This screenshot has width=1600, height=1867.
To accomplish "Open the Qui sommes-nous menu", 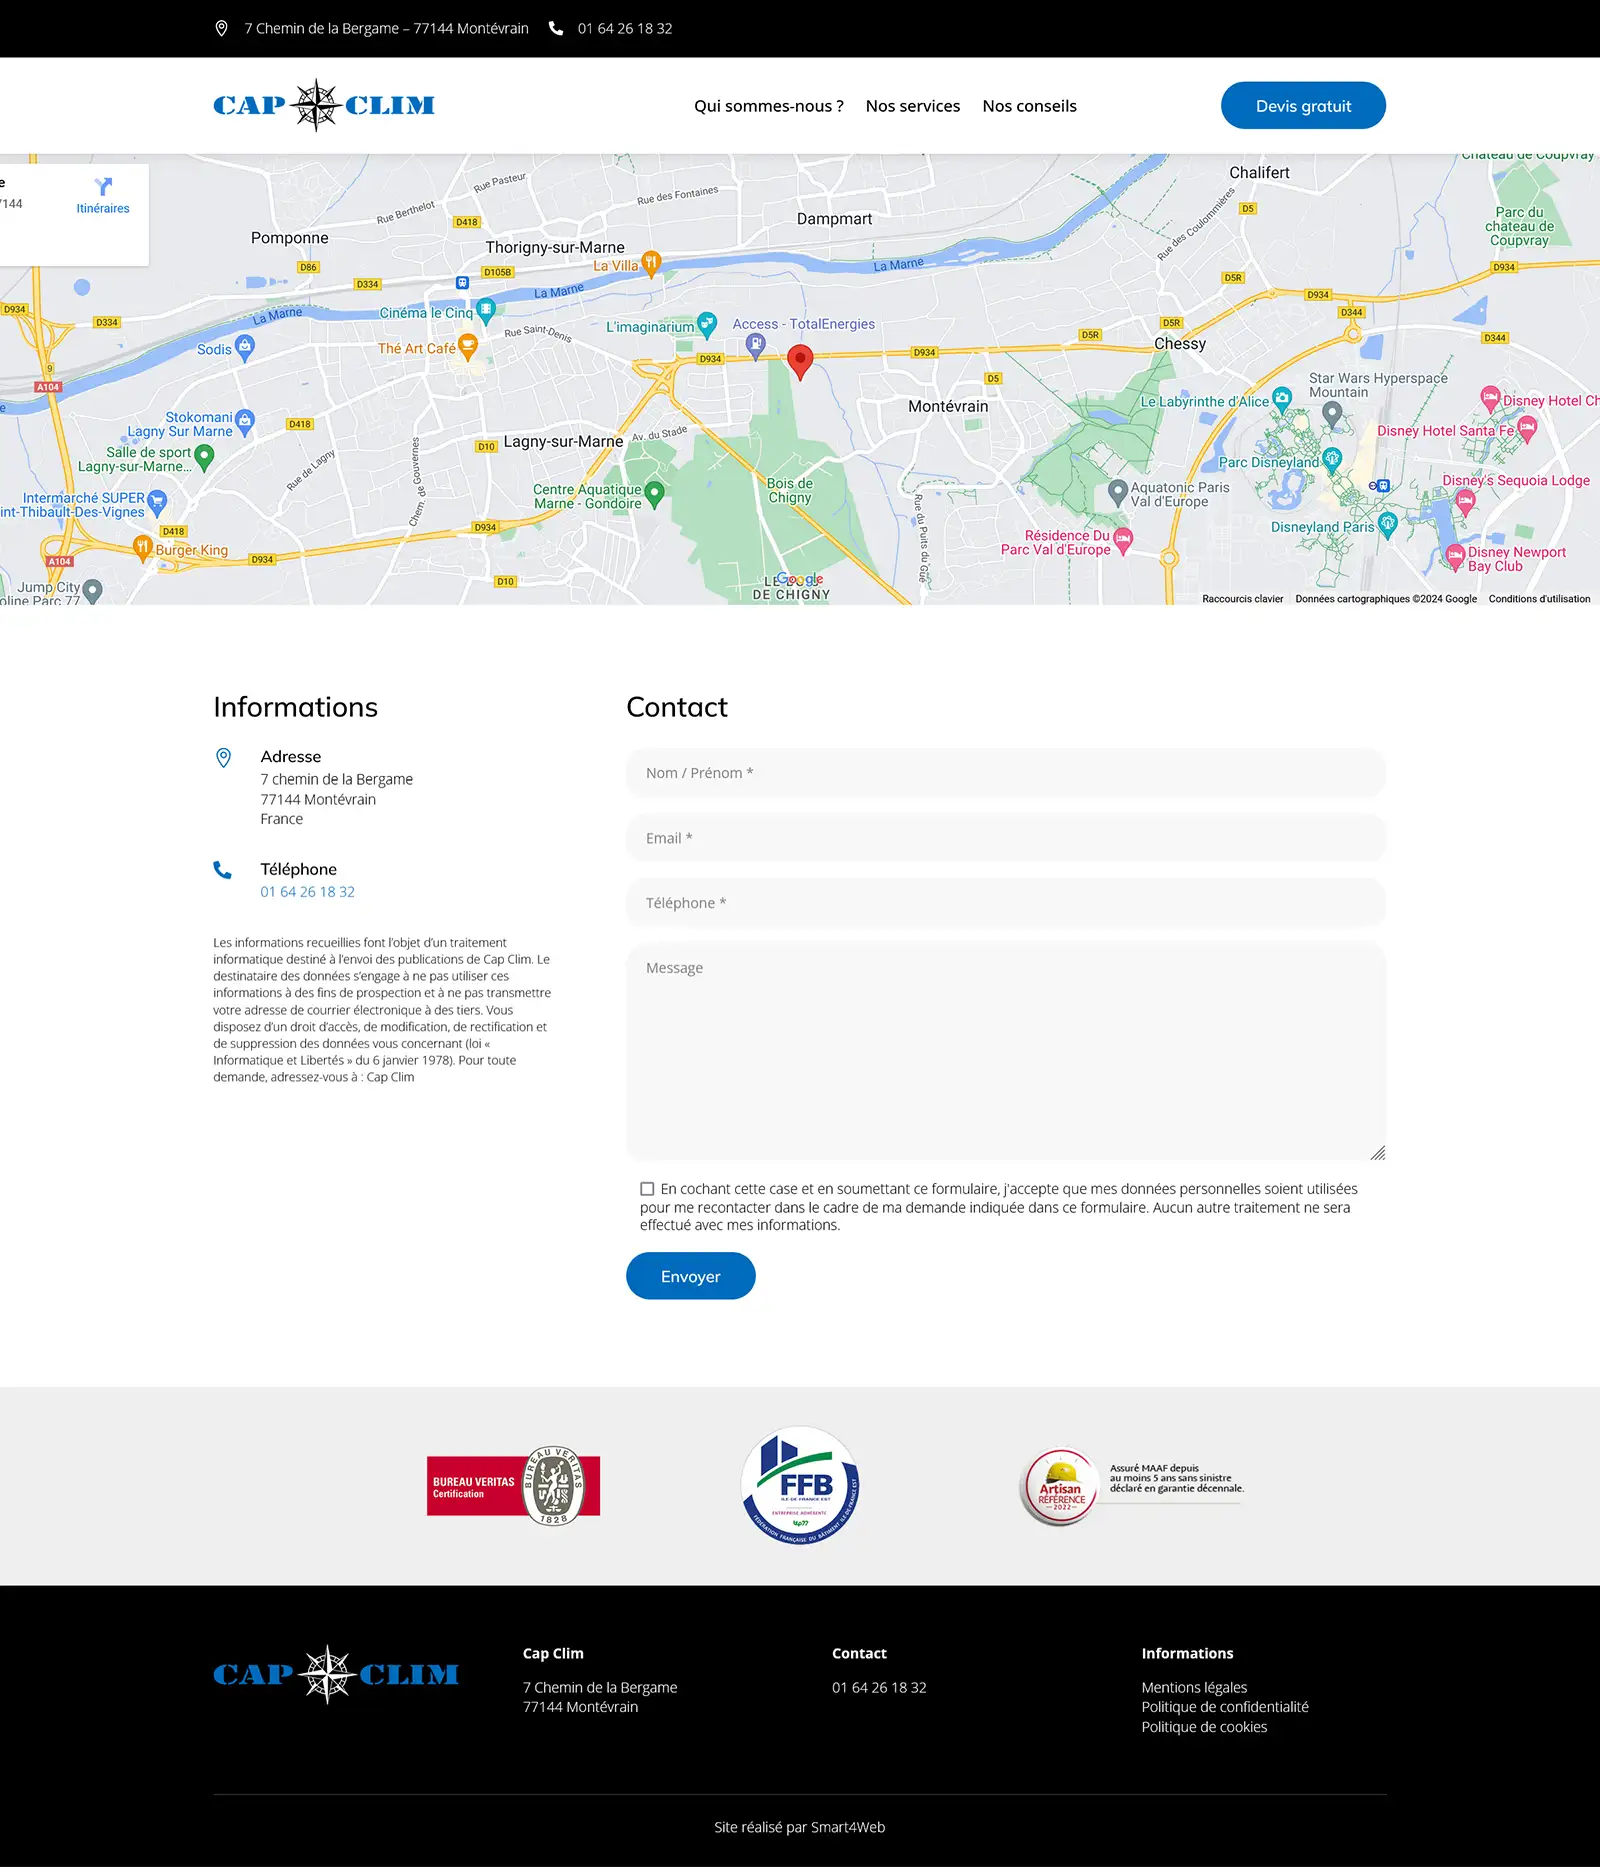I will point(768,106).
